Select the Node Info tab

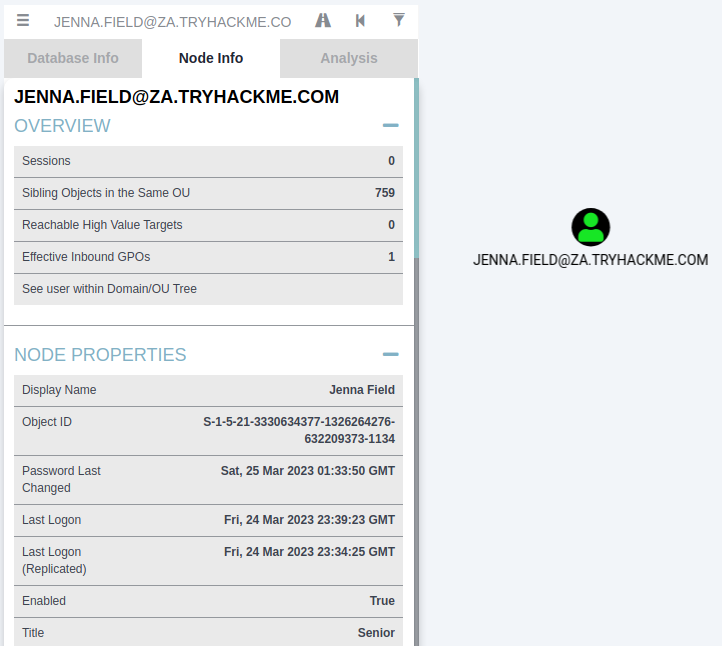coord(211,58)
